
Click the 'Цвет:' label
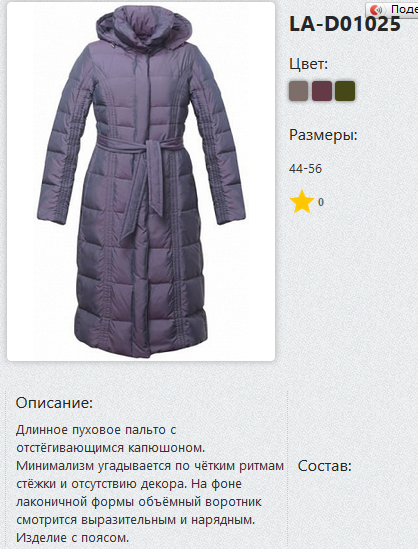point(308,64)
